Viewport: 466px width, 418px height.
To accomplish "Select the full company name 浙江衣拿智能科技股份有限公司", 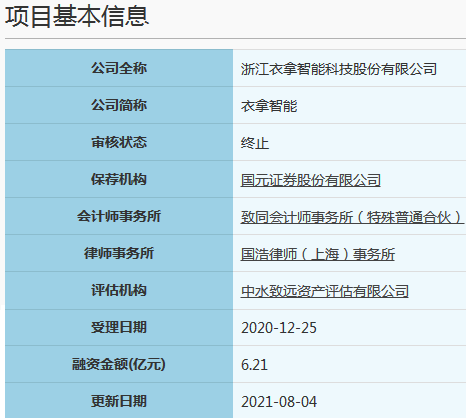I will coord(339,69).
